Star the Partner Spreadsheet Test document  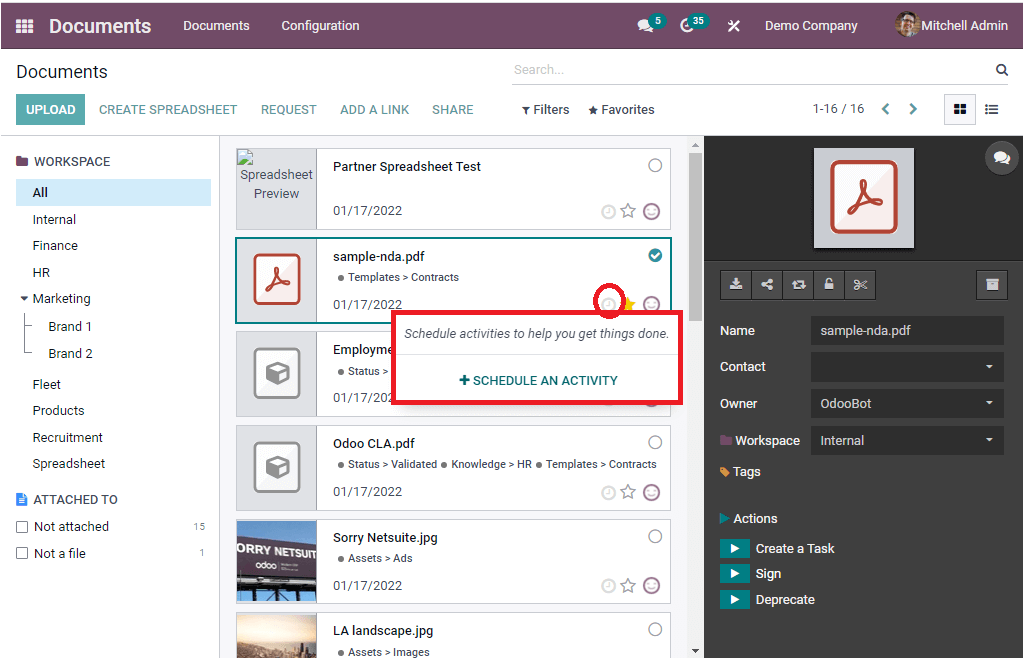[628, 211]
